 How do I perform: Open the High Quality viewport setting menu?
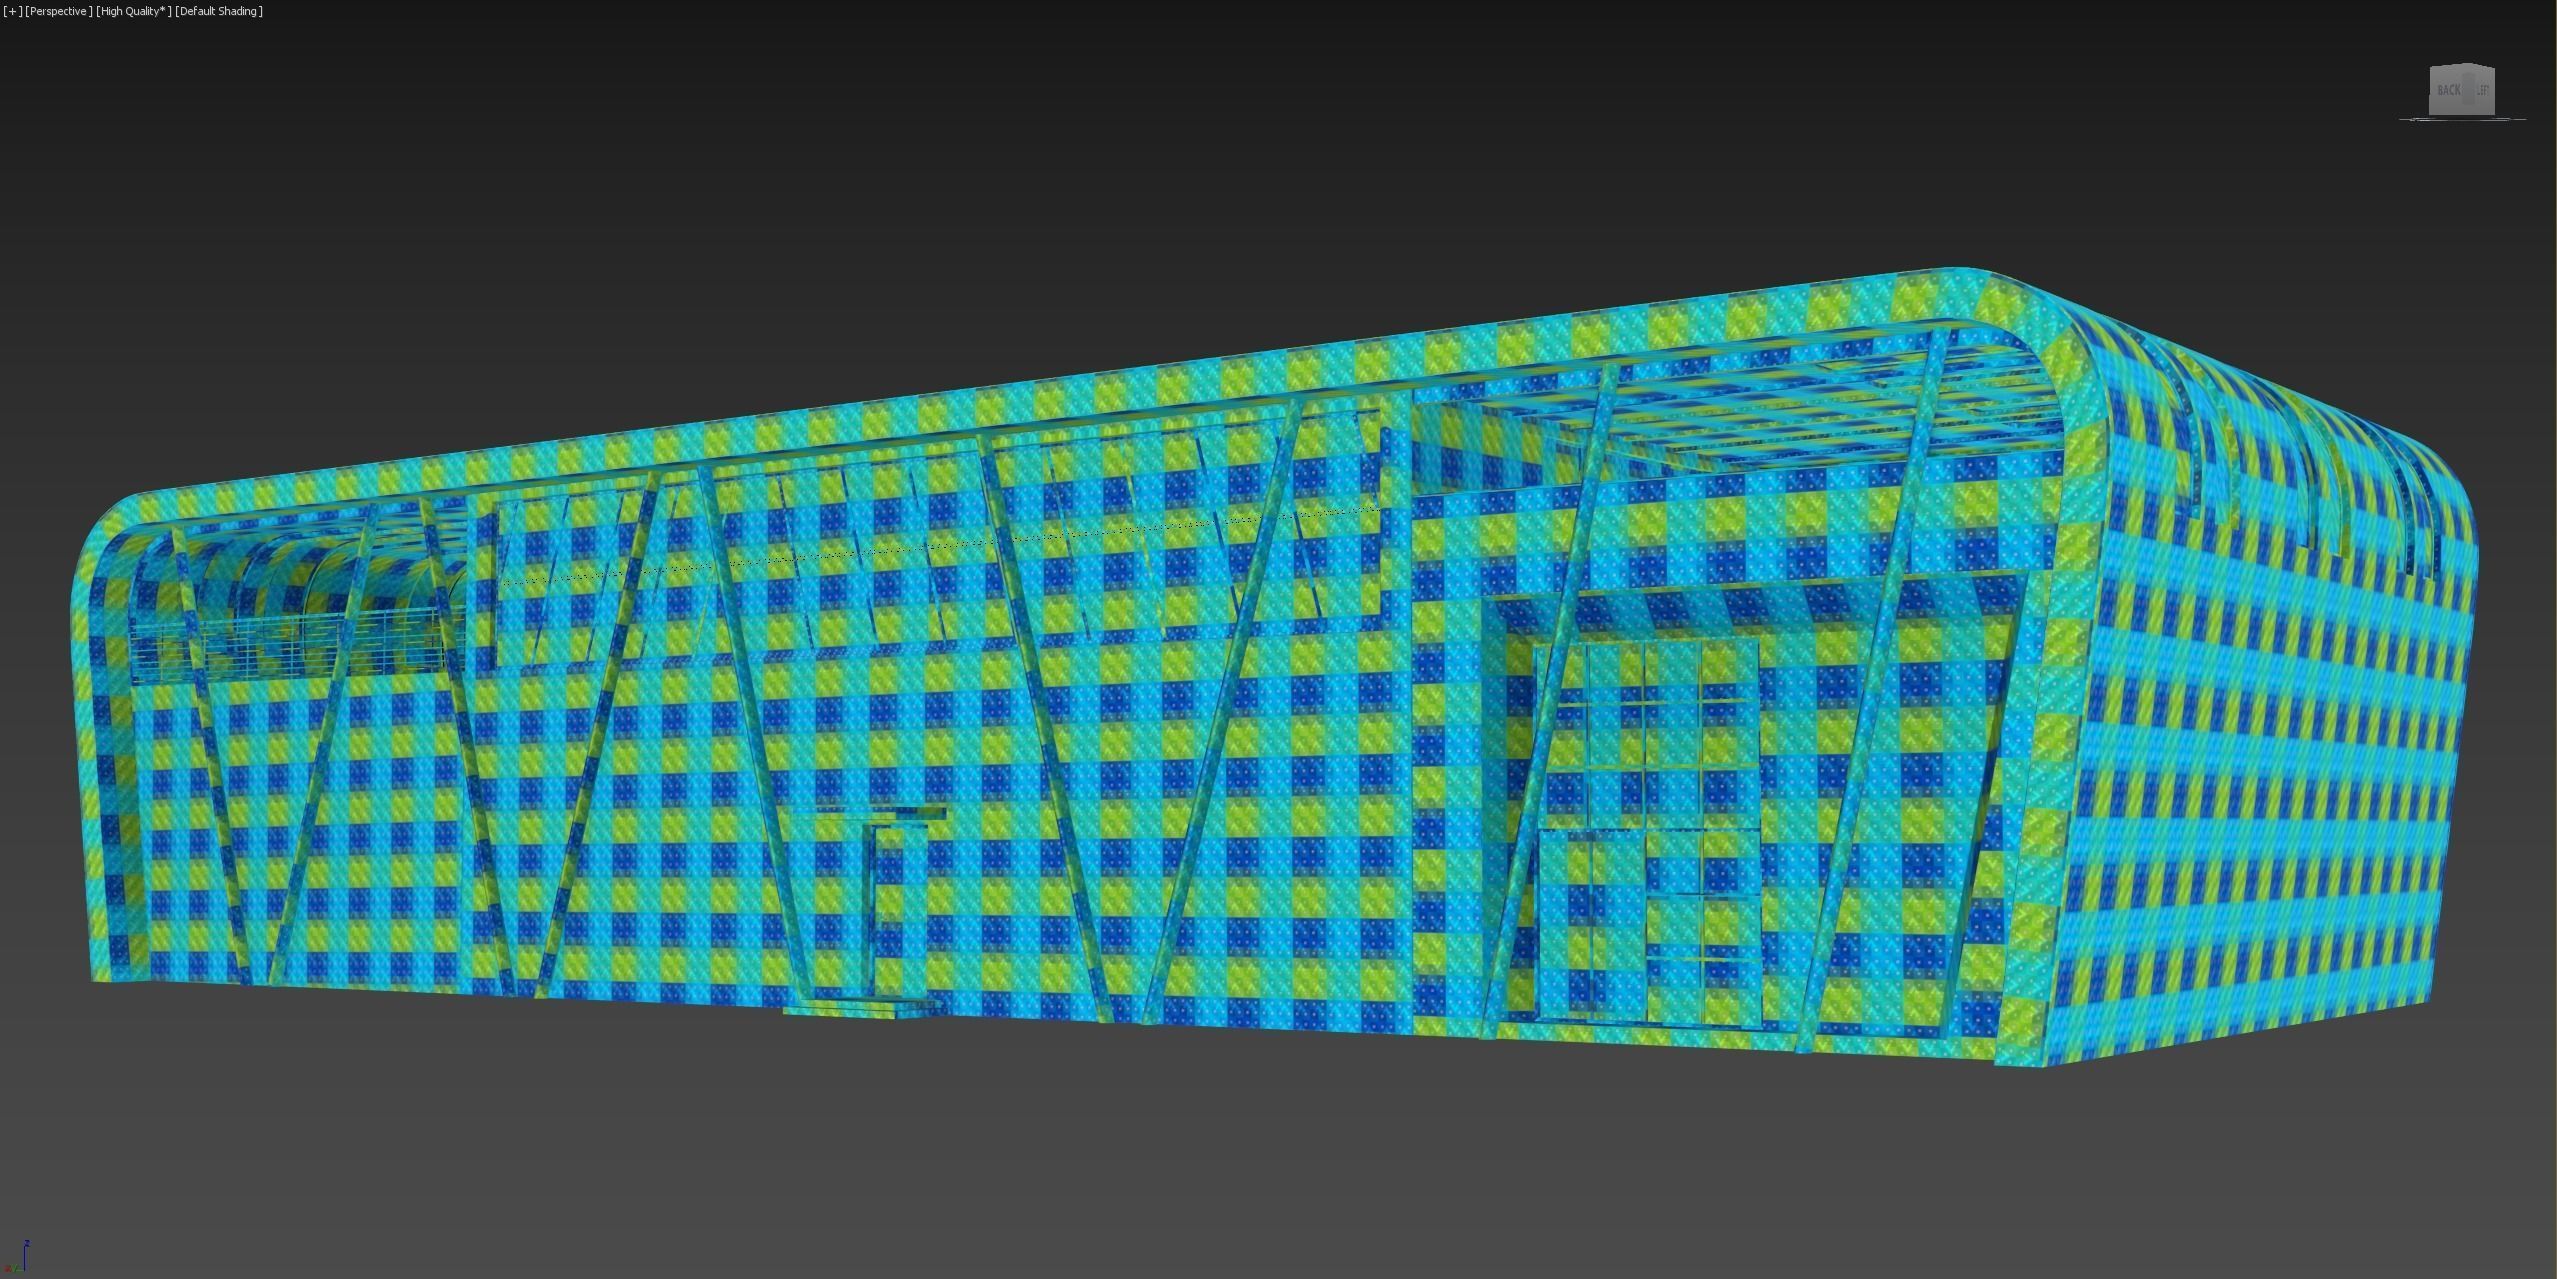pyautogui.click(x=134, y=11)
